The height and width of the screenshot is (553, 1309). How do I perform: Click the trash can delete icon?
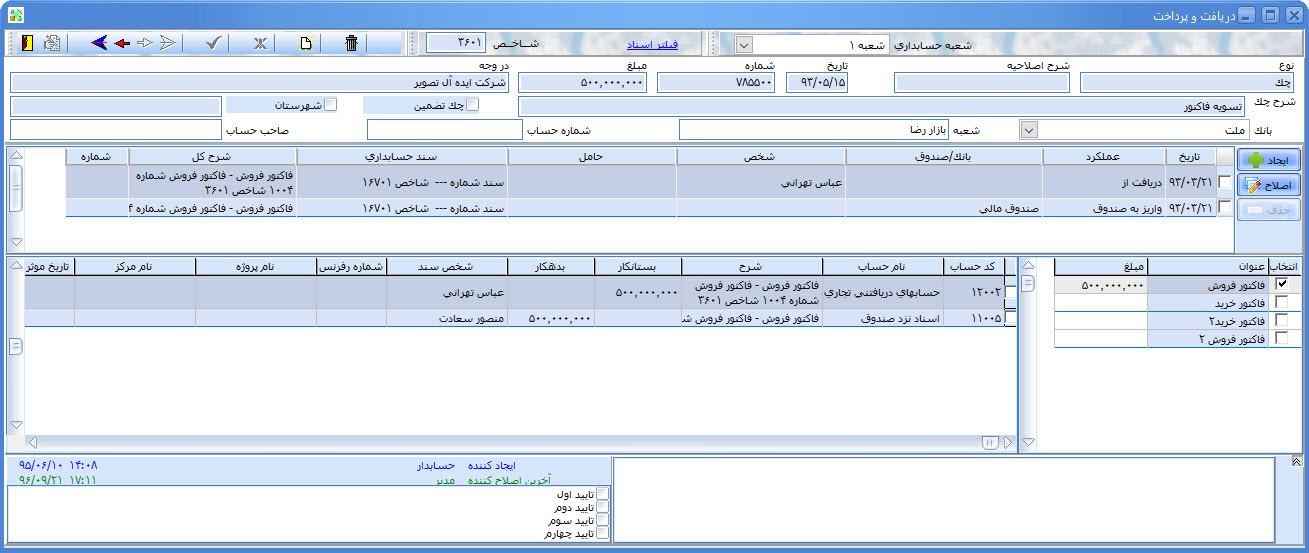pos(350,44)
